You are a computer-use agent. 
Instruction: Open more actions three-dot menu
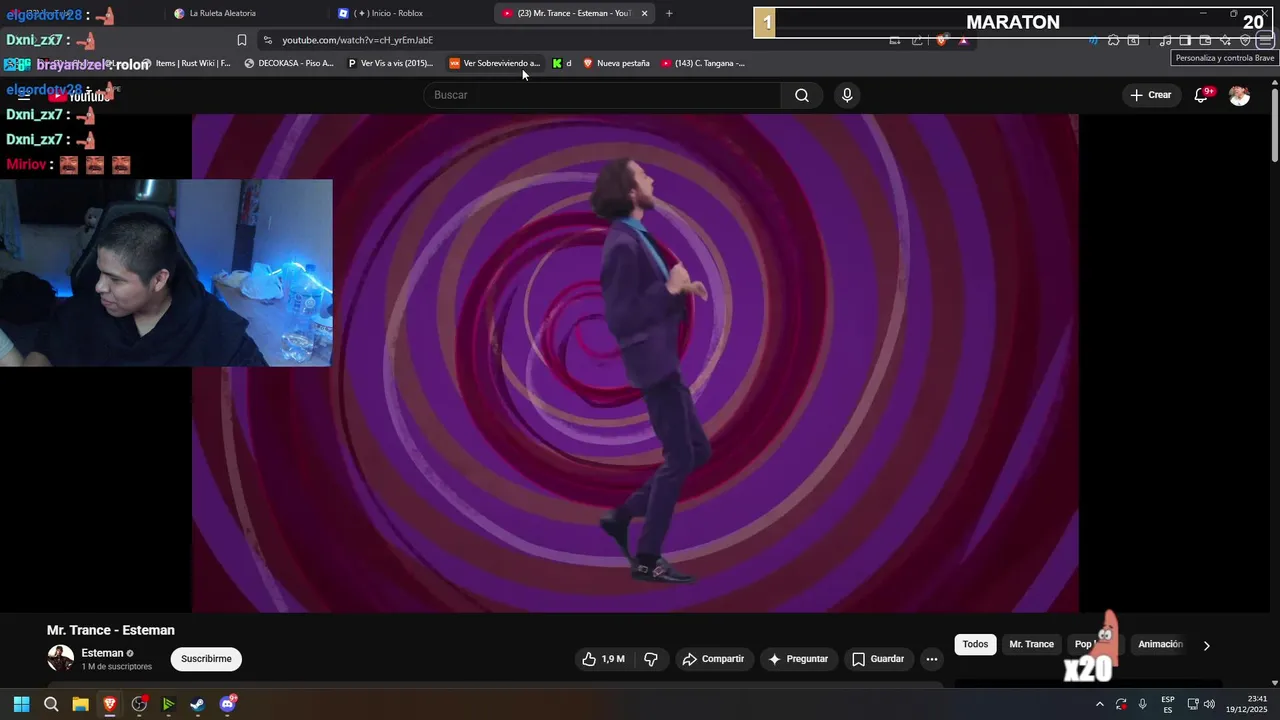coord(931,659)
